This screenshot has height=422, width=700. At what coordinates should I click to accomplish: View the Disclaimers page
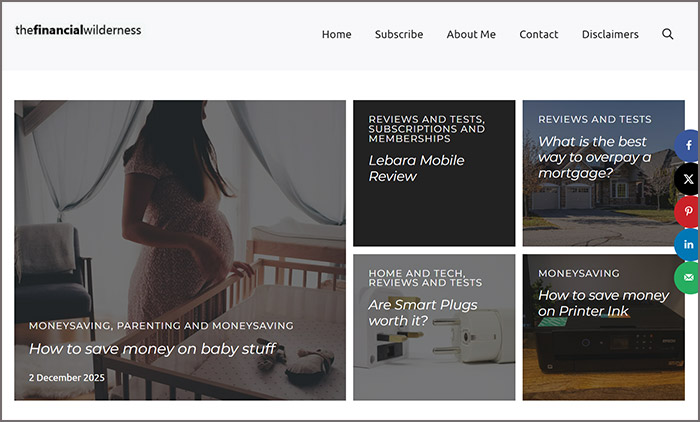610,34
